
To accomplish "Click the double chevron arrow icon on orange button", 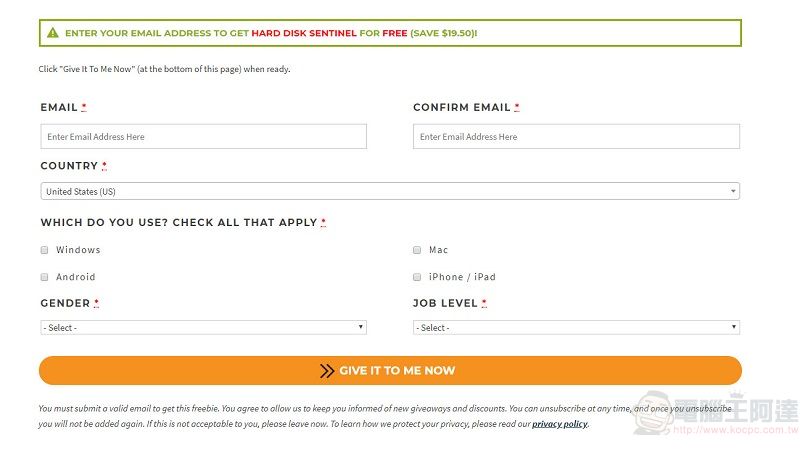I will 327,371.
